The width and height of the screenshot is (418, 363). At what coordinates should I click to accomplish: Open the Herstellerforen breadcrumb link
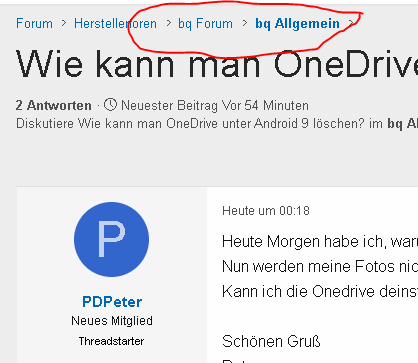pyautogui.click(x=115, y=24)
